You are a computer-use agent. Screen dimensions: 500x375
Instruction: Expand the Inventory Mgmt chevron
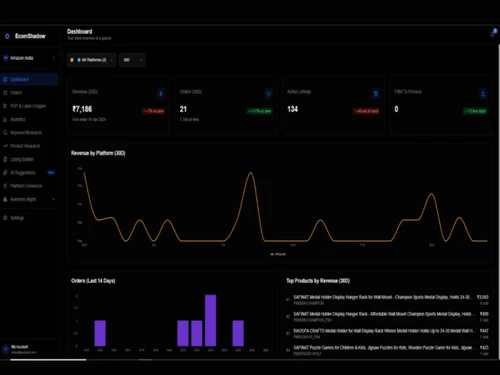click(x=54, y=199)
